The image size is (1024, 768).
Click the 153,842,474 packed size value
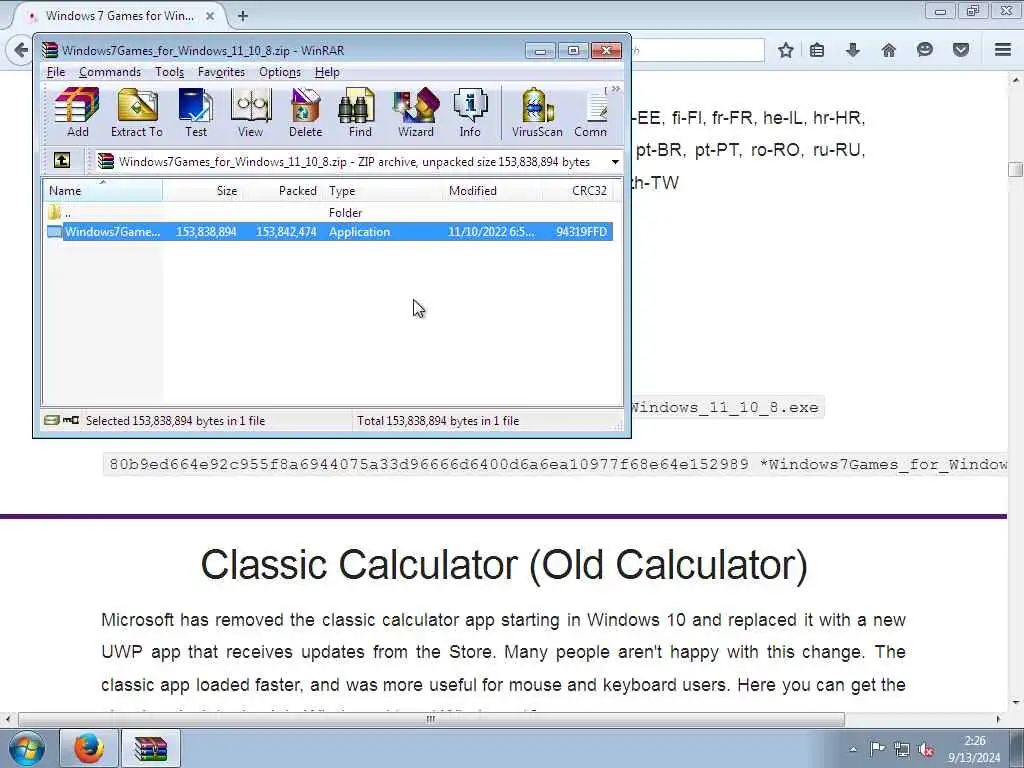point(286,232)
